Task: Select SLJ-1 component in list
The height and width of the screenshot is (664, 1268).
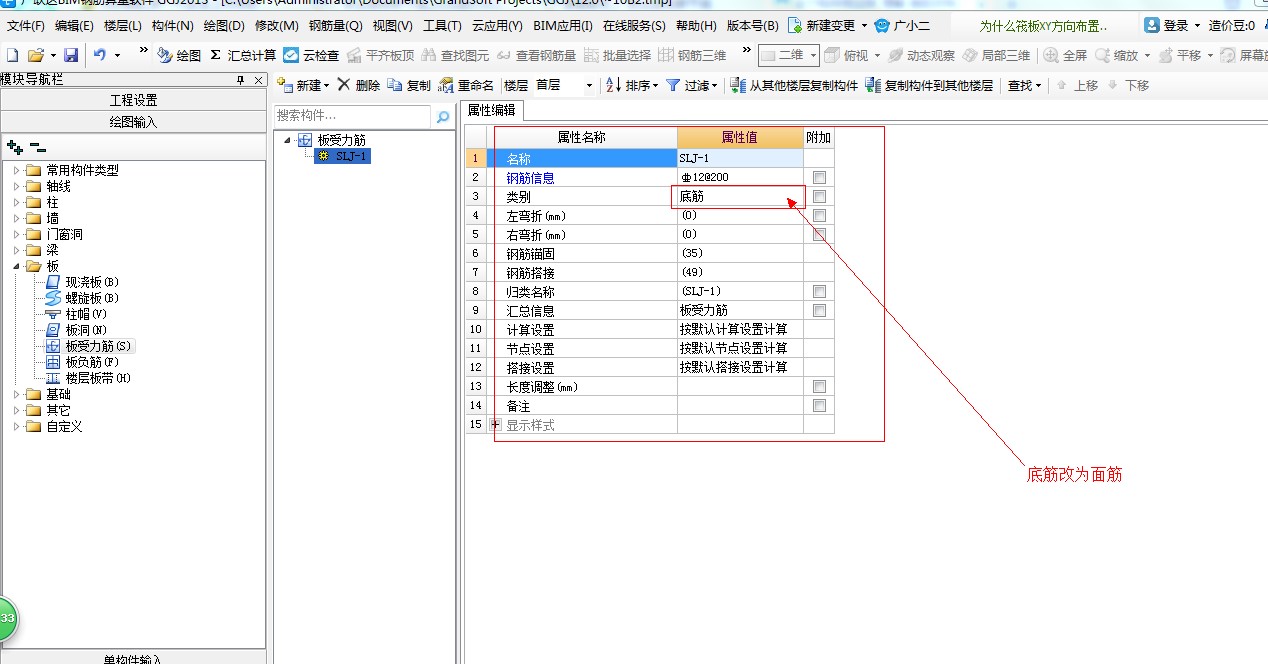Action: [x=343, y=156]
